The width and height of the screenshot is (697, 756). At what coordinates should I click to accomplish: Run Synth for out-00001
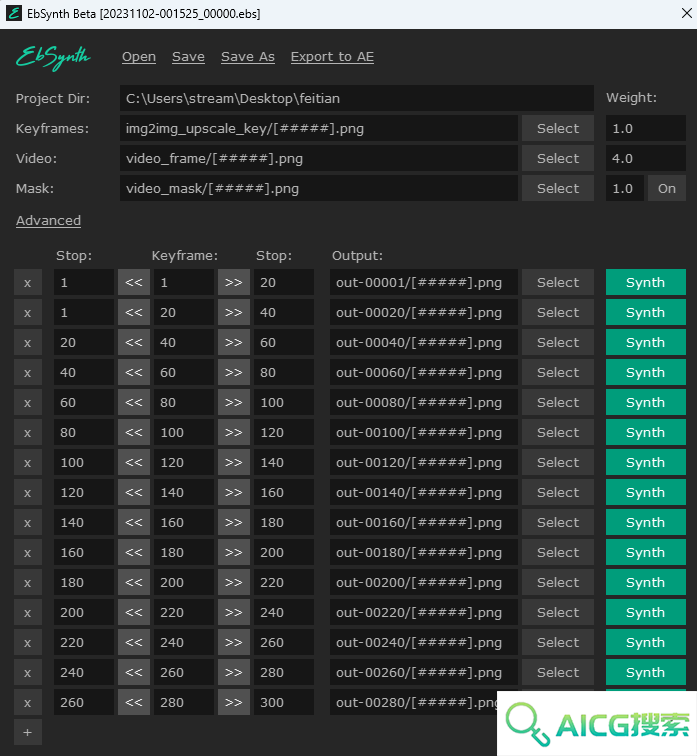[x=645, y=283]
